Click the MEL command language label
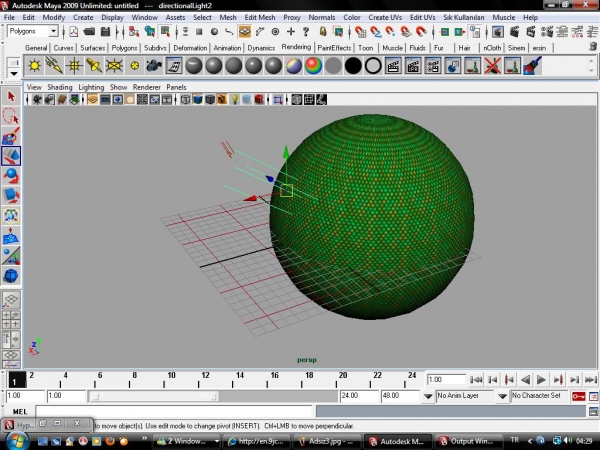The width and height of the screenshot is (600, 450). click(20, 412)
